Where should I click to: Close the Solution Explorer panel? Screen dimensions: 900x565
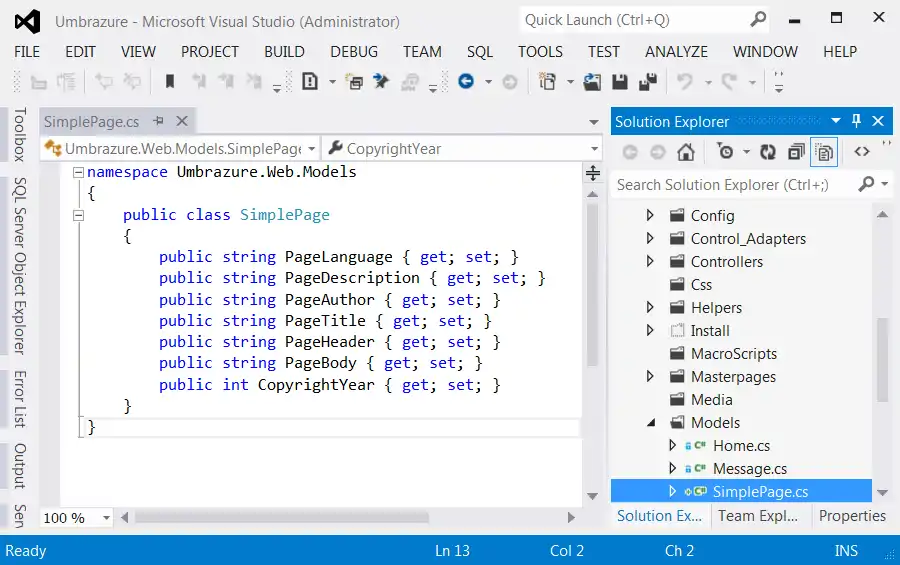pos(878,121)
